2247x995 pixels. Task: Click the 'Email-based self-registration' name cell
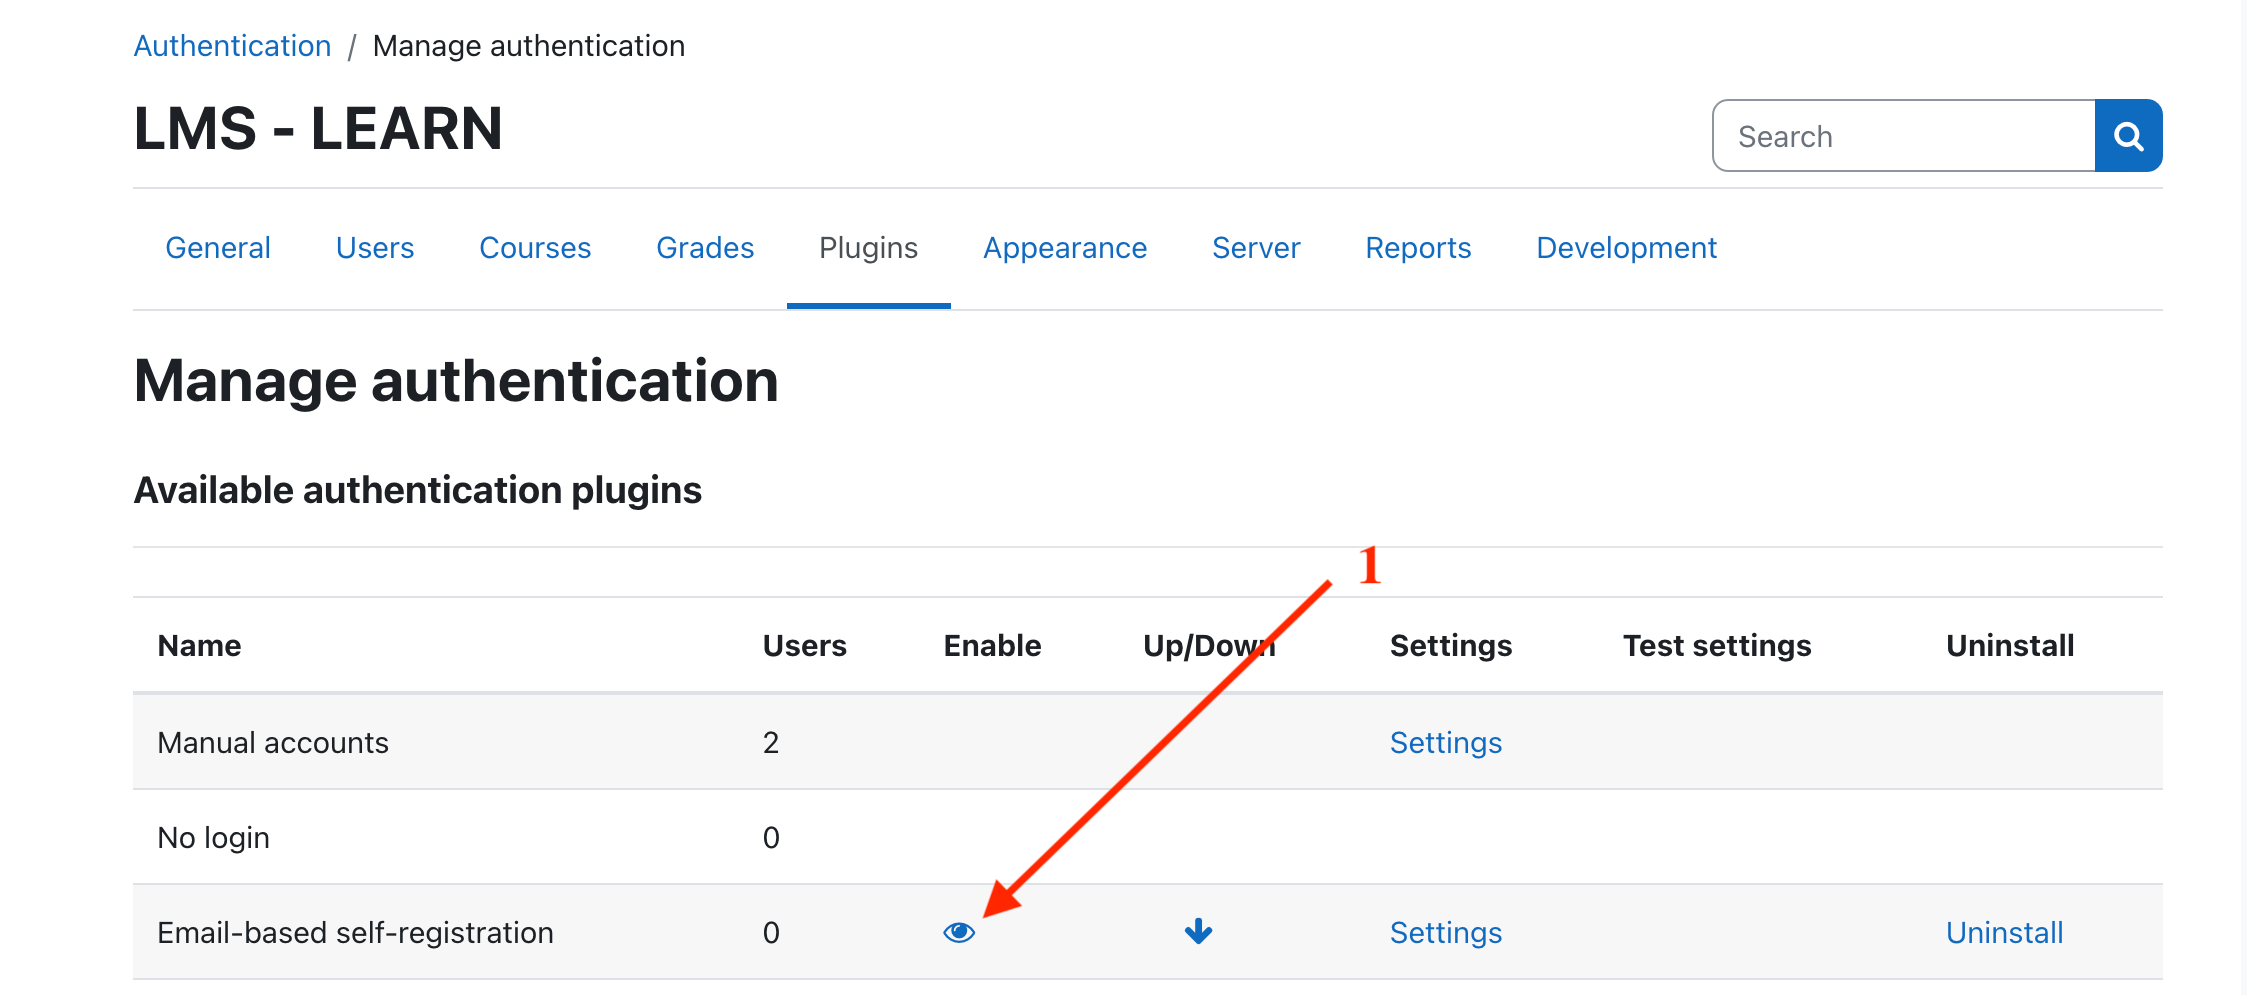[x=355, y=933]
